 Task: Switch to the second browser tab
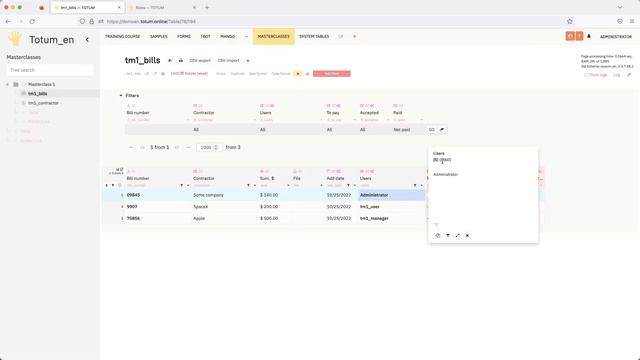[x=162, y=7]
